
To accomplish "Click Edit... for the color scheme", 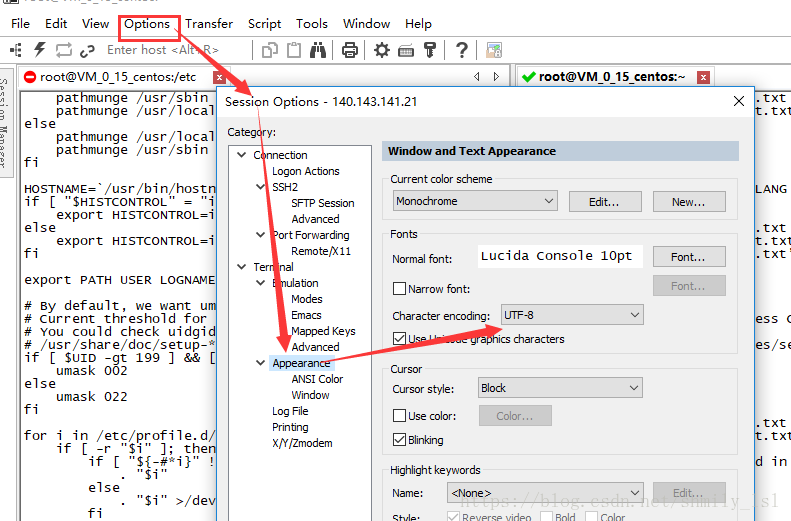I will [605, 202].
